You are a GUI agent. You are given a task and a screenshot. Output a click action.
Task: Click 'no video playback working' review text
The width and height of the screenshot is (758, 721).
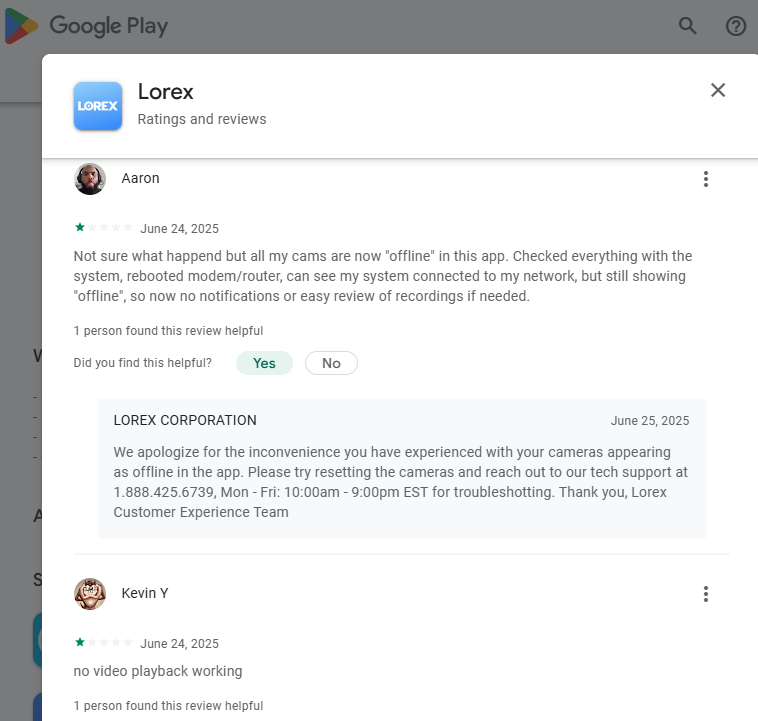click(x=158, y=671)
